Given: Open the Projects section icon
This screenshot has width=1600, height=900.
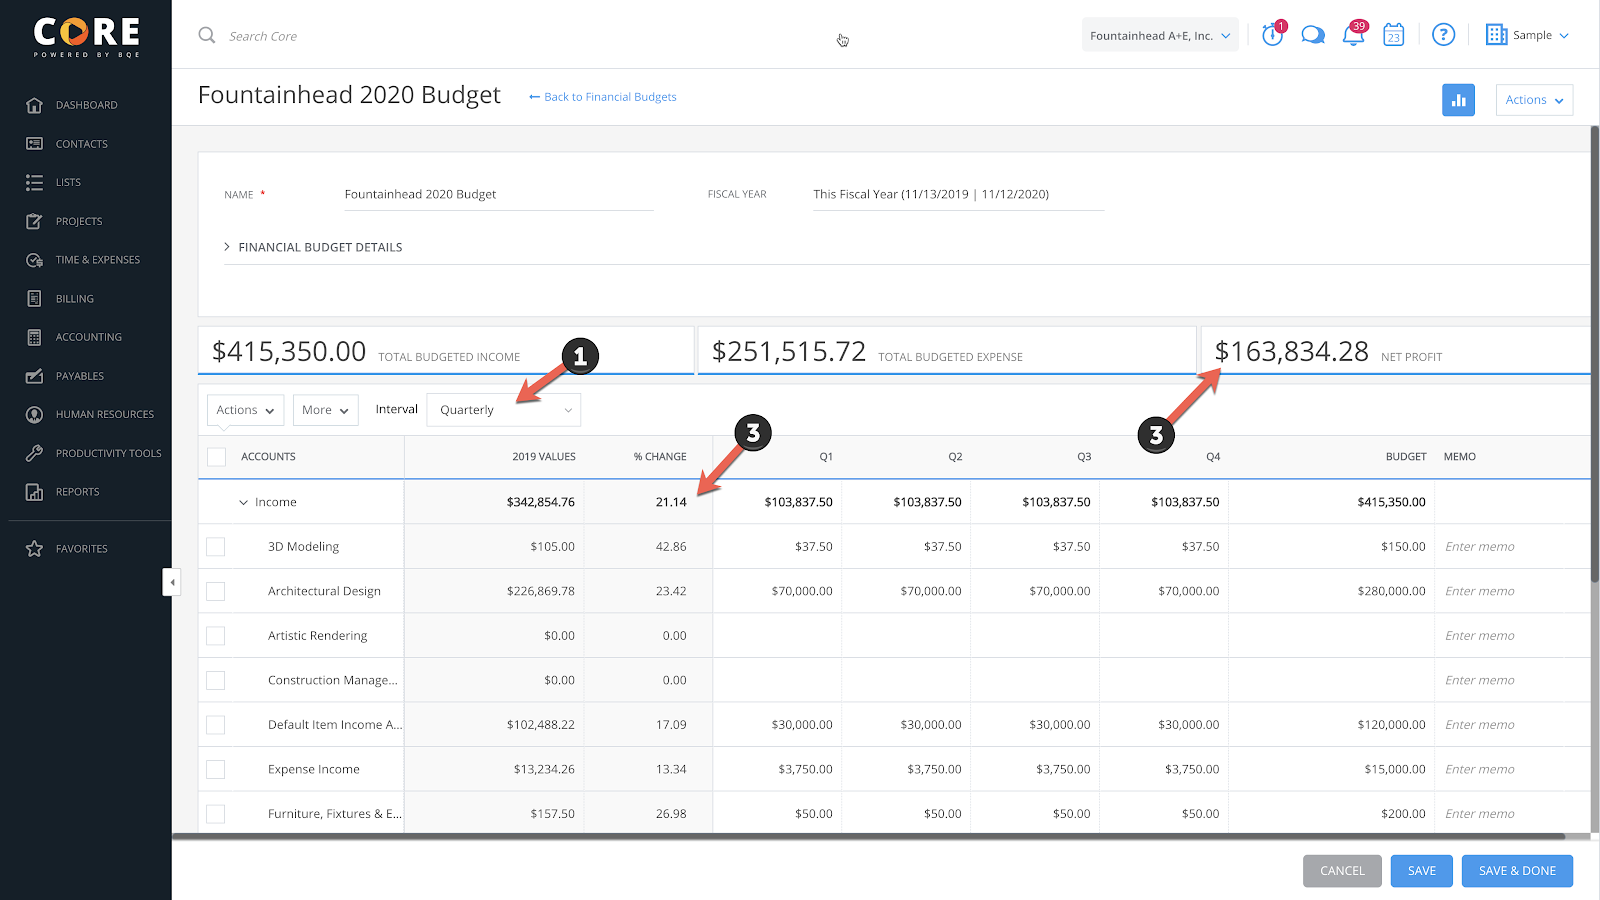Looking at the screenshot, I should 34,221.
